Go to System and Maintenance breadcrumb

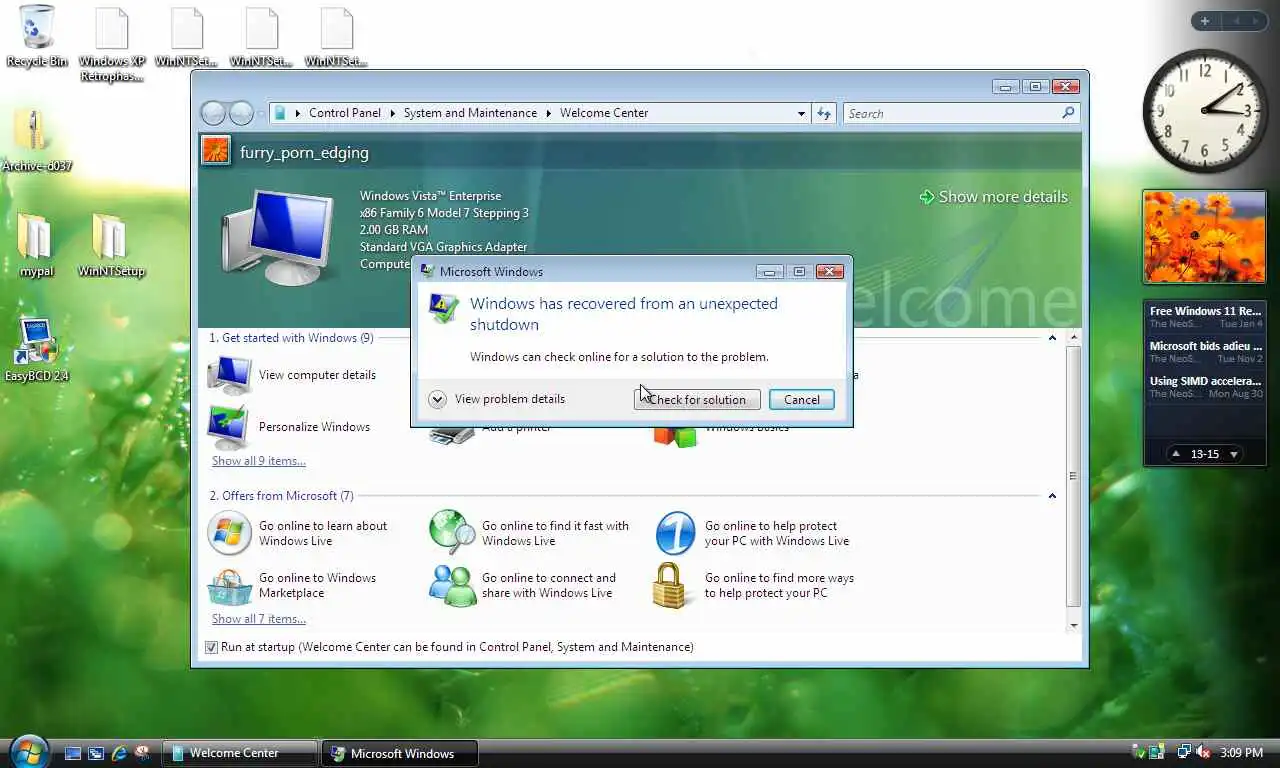click(x=470, y=113)
